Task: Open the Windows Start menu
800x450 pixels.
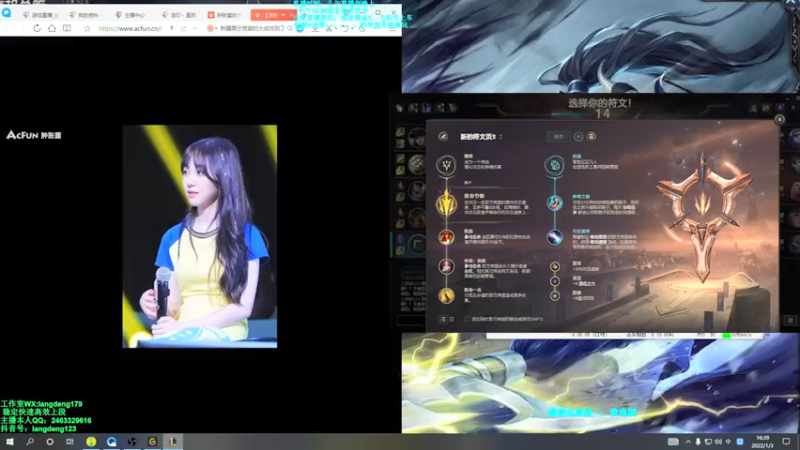Action: coord(10,442)
